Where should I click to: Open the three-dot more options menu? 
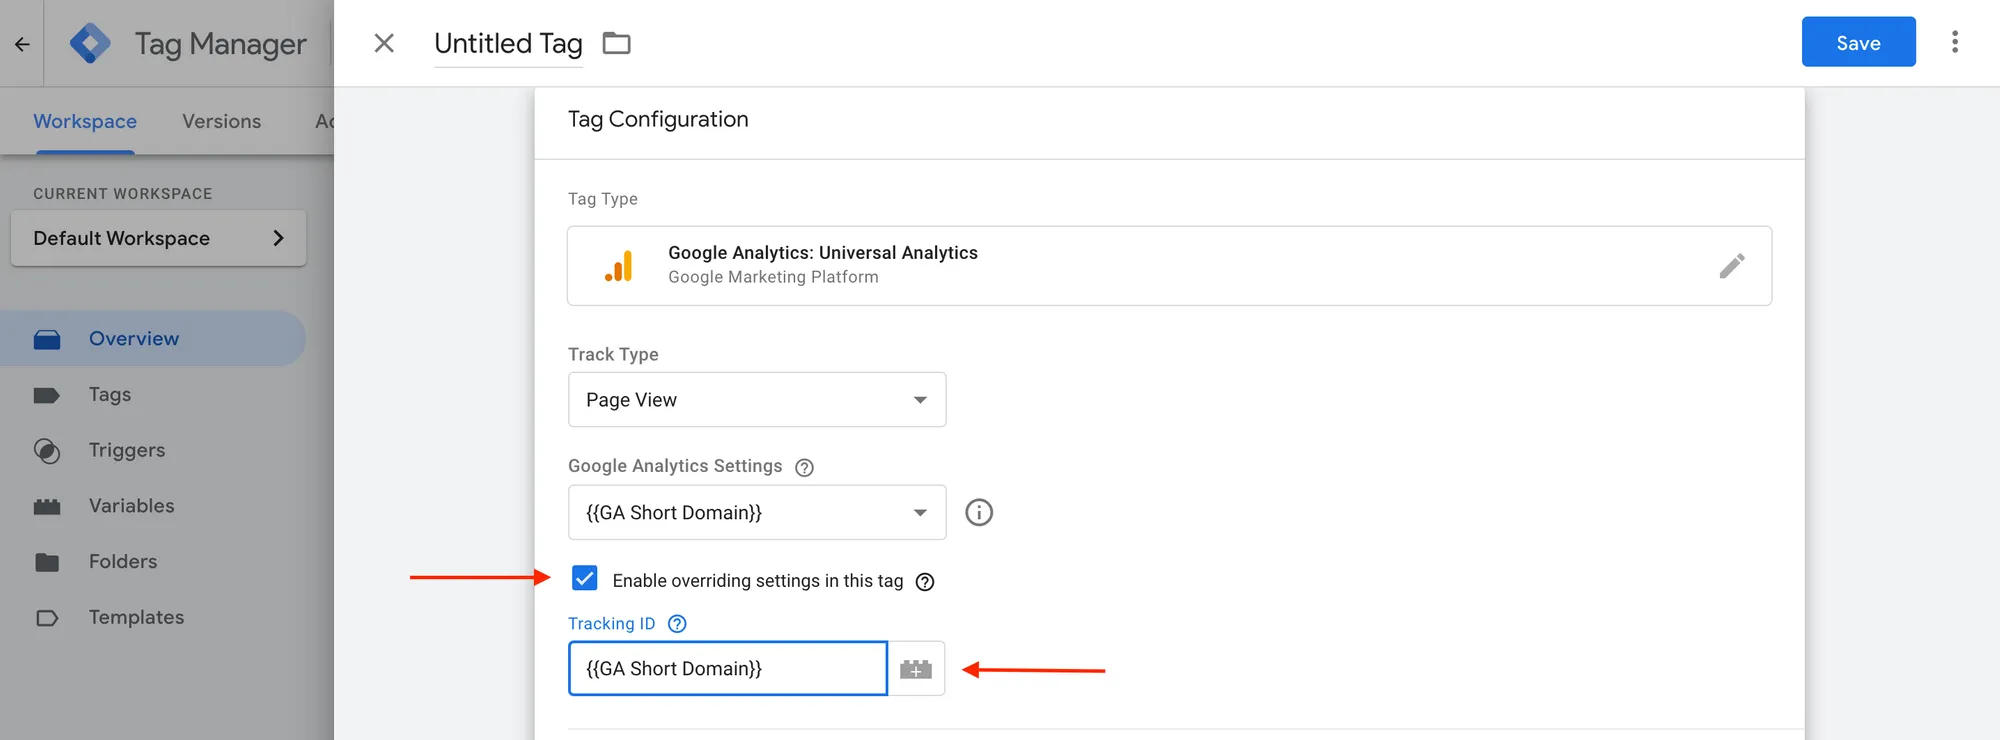[1955, 42]
